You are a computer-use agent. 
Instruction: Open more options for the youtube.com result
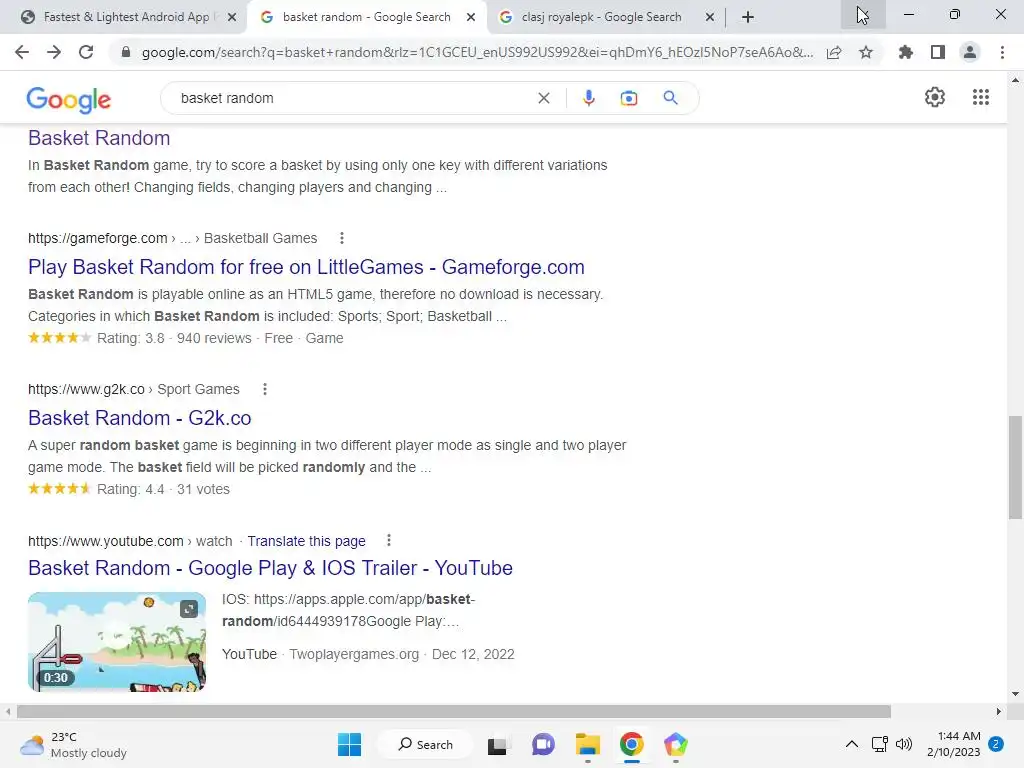[389, 541]
